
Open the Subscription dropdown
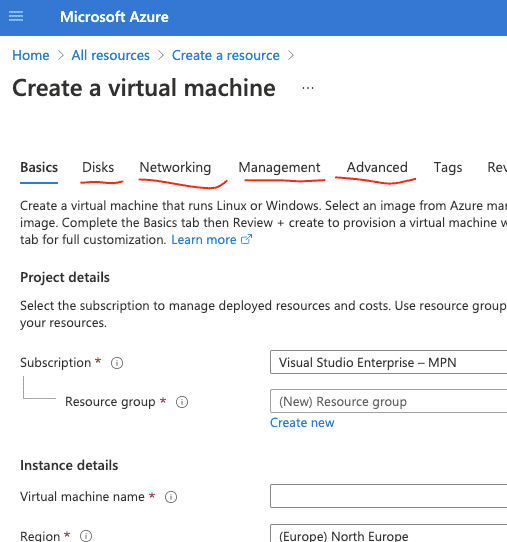(388, 362)
